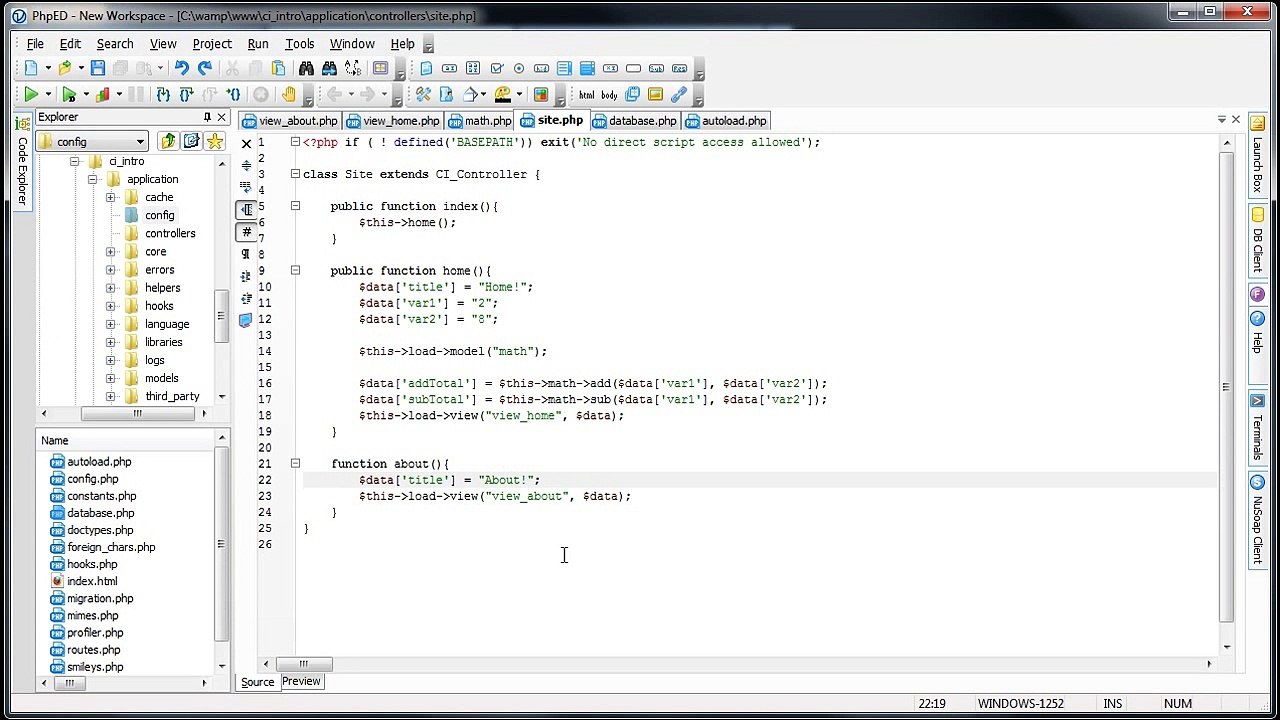1280x720 pixels.
Task: Click the editor horizontal scrollbar thumb
Action: [303, 664]
